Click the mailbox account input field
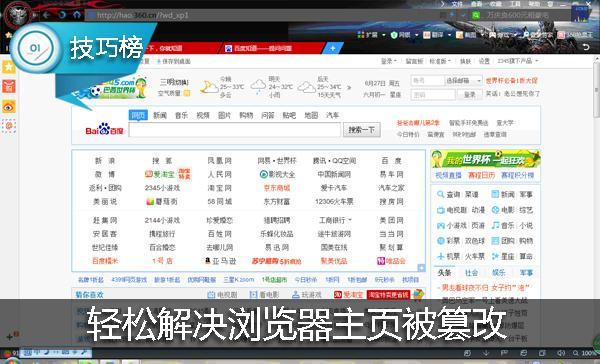The image size is (600, 364). (x=427, y=81)
